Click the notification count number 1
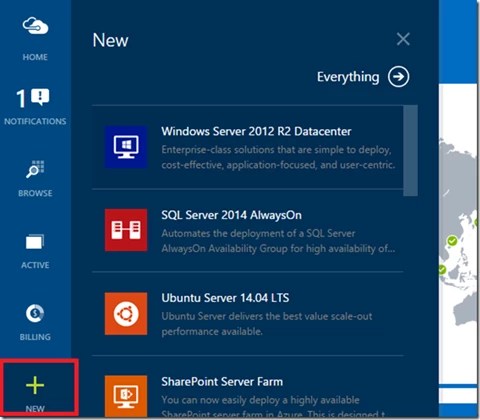This screenshot has width=480, height=420. point(21,99)
